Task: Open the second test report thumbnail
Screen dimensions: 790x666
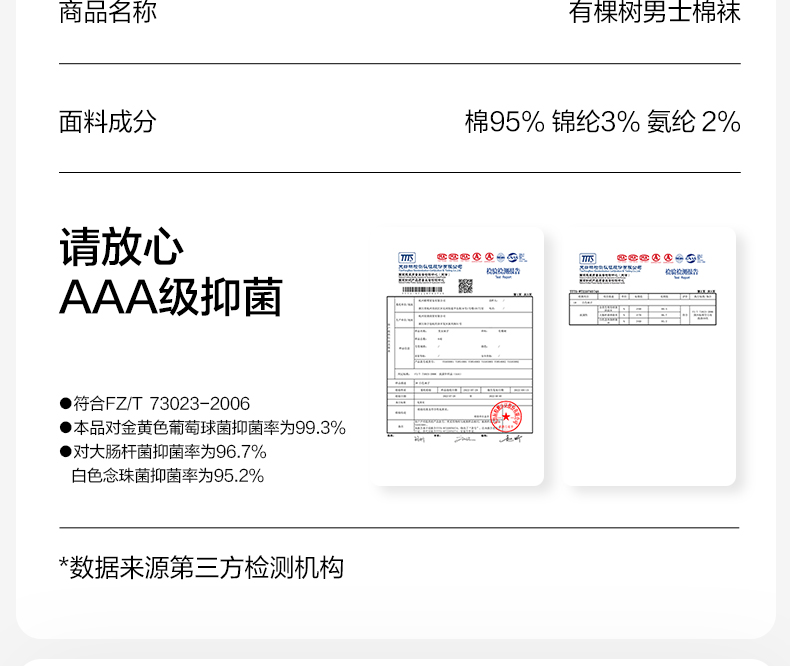Action: pyautogui.click(x=651, y=356)
